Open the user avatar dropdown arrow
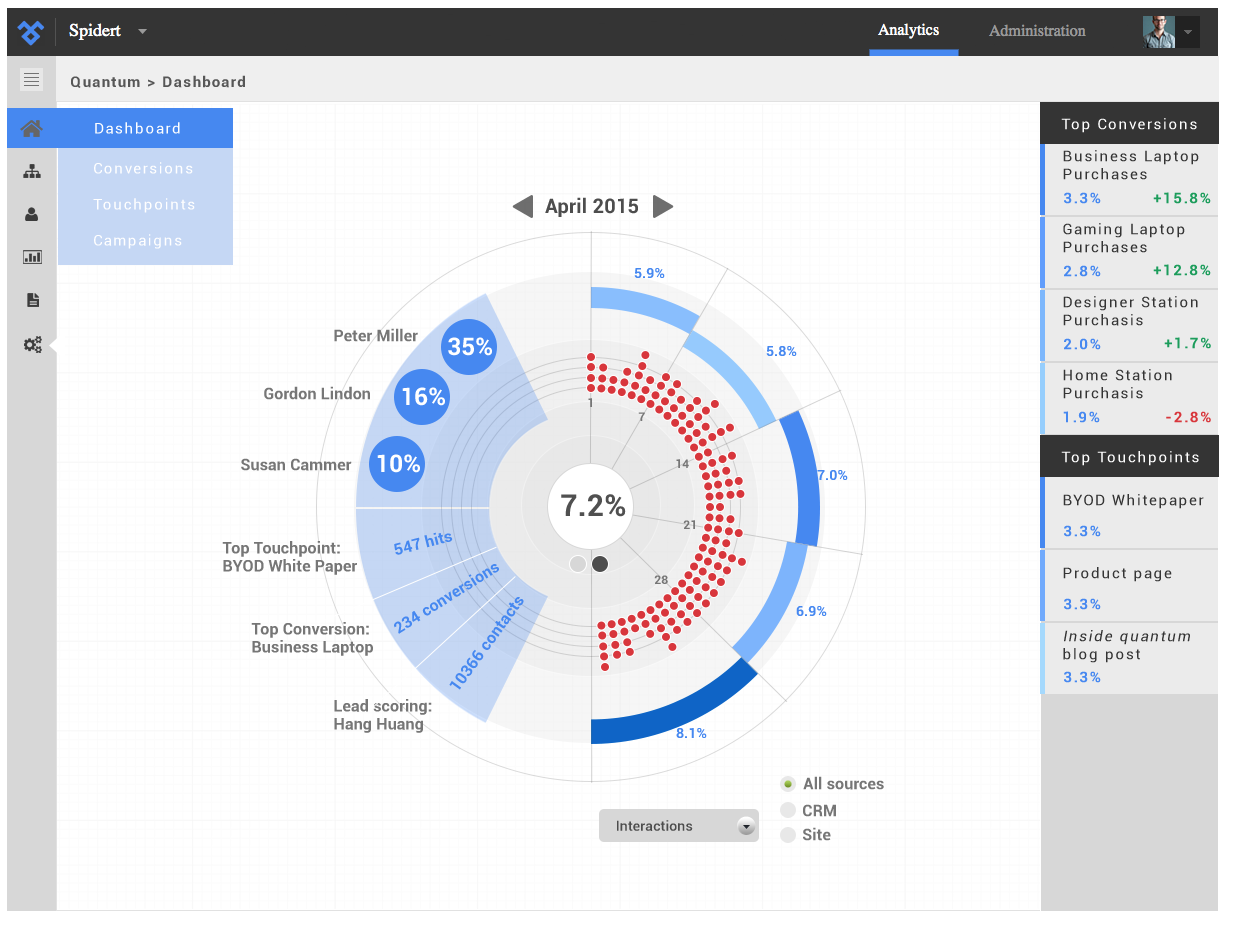This screenshot has height=942, width=1233. [1187, 31]
